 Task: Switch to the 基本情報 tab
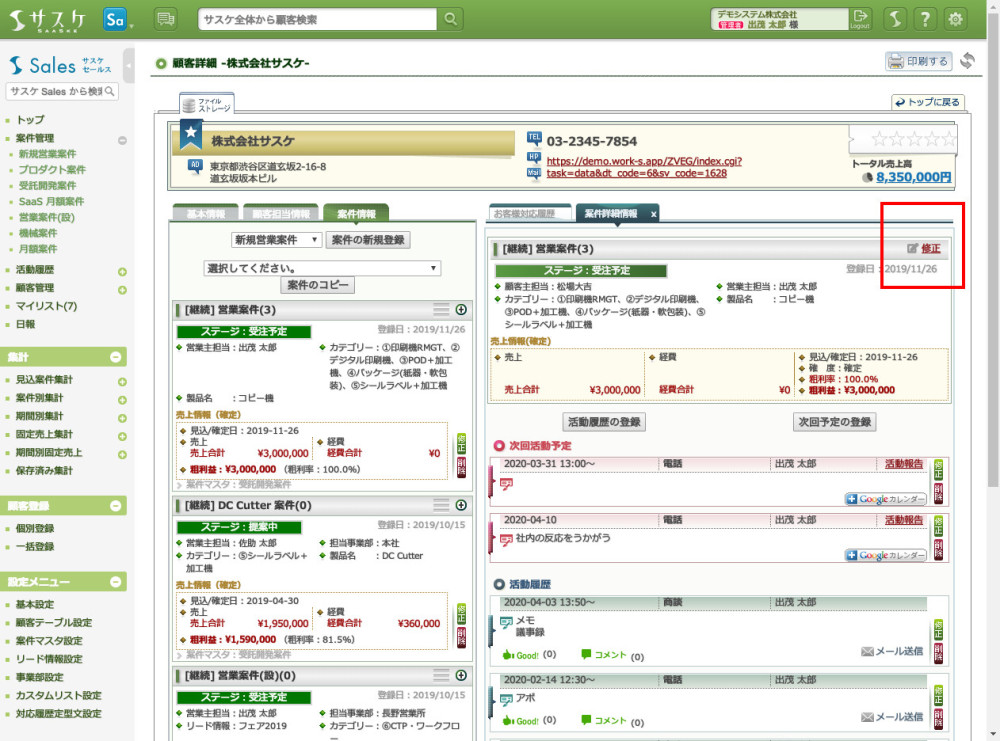tap(206, 213)
